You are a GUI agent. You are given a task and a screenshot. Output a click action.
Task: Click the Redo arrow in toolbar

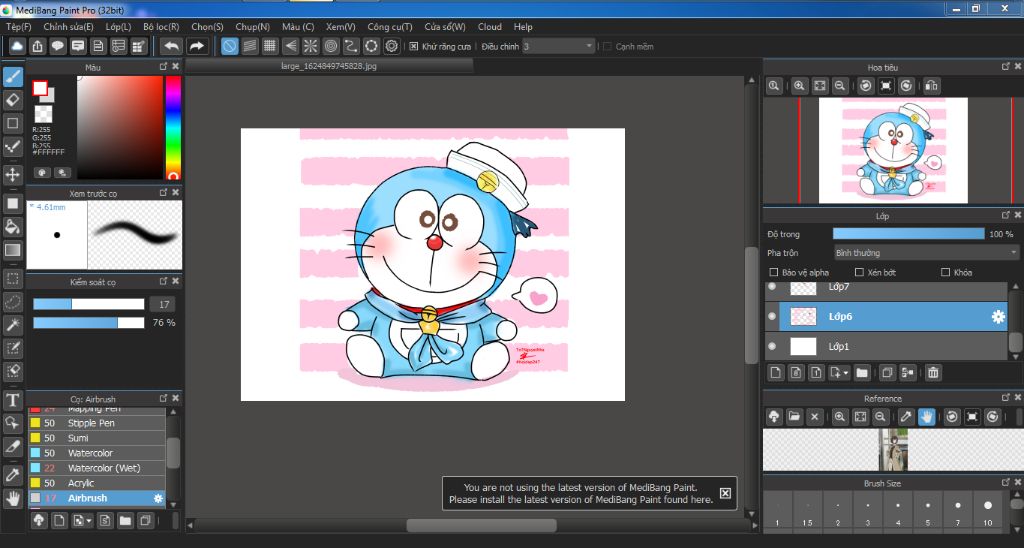[x=196, y=46]
